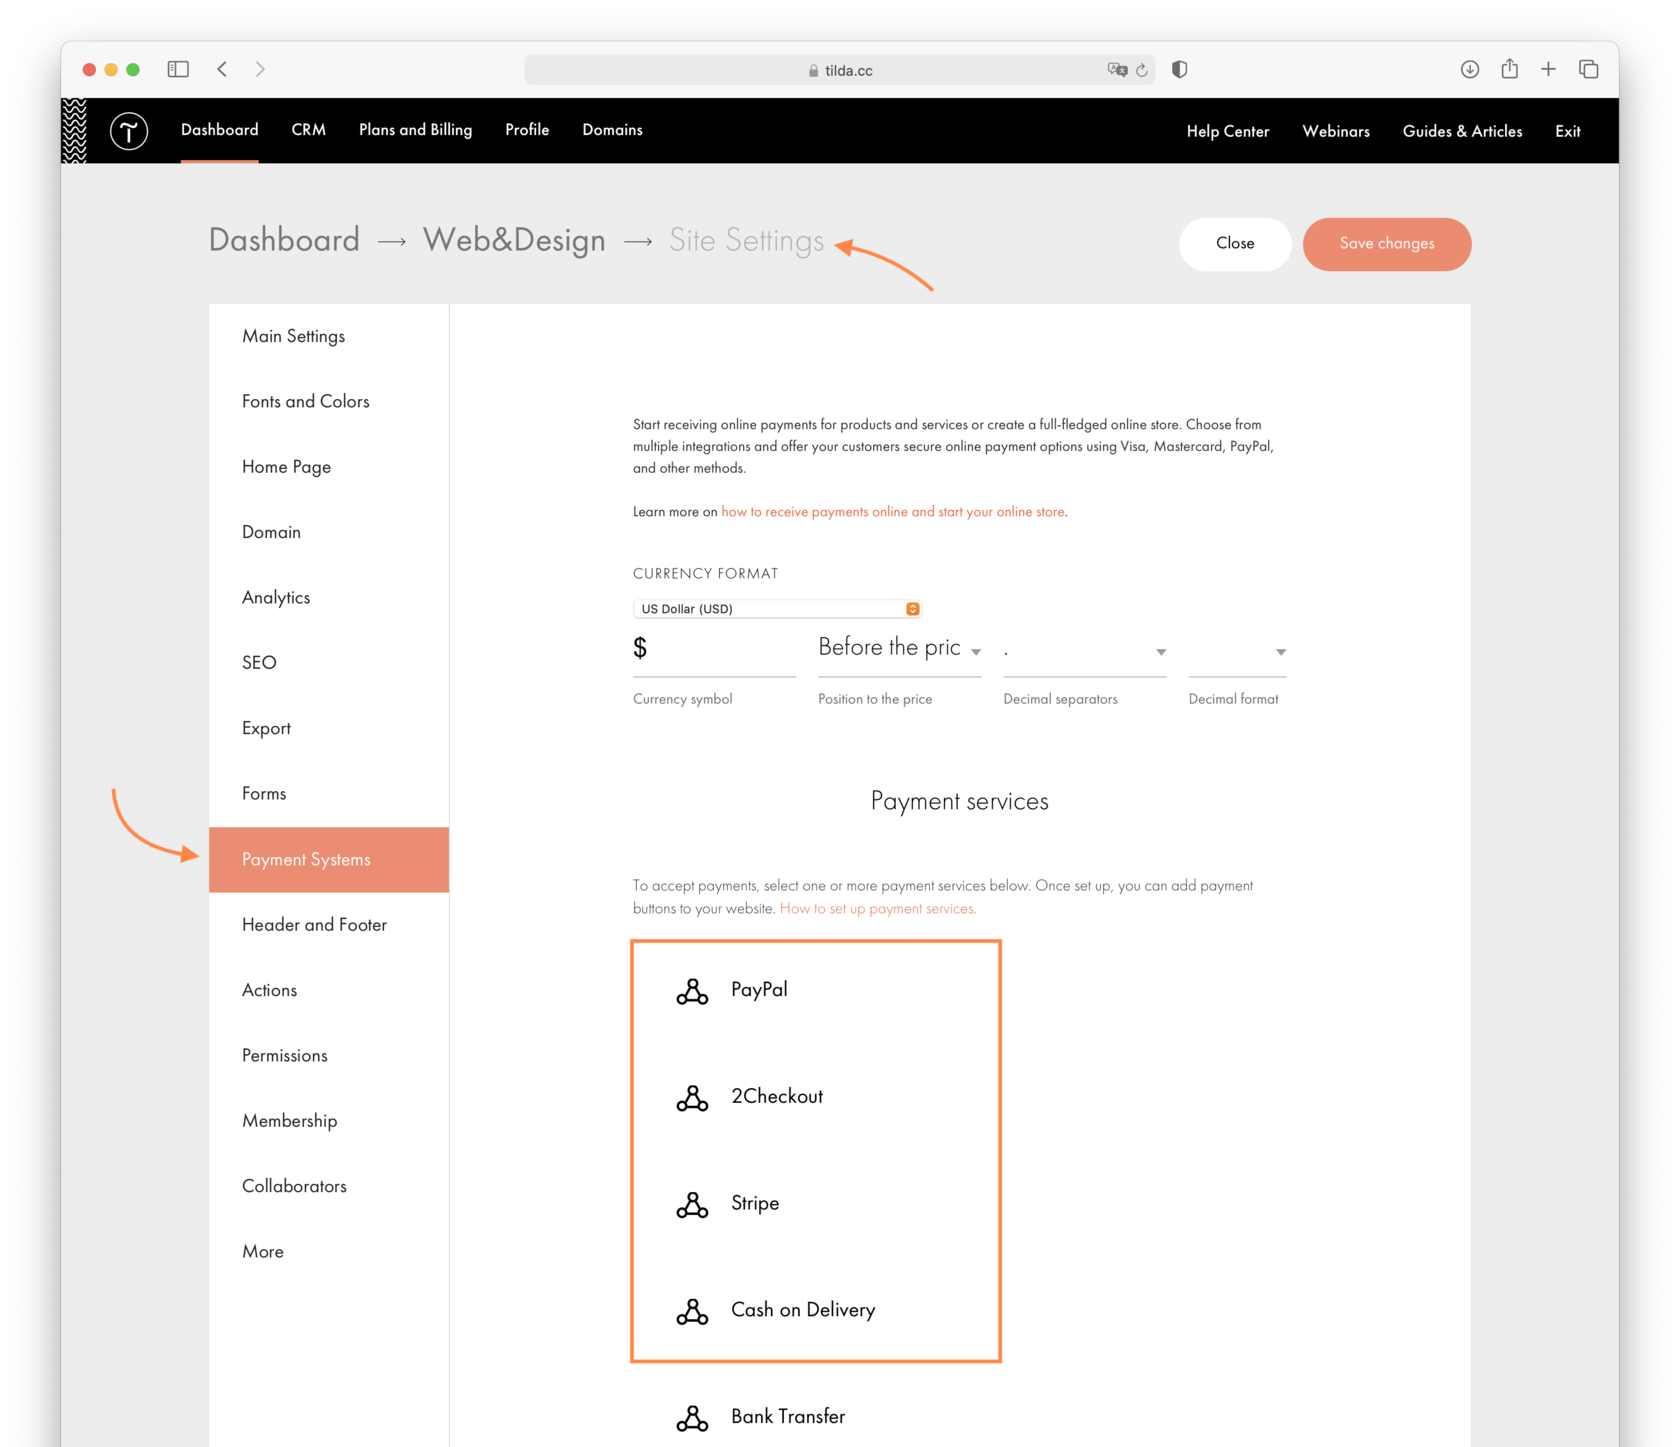The width and height of the screenshot is (1680, 1447).
Task: Select Home Page in sidebar
Action: click(x=329, y=467)
